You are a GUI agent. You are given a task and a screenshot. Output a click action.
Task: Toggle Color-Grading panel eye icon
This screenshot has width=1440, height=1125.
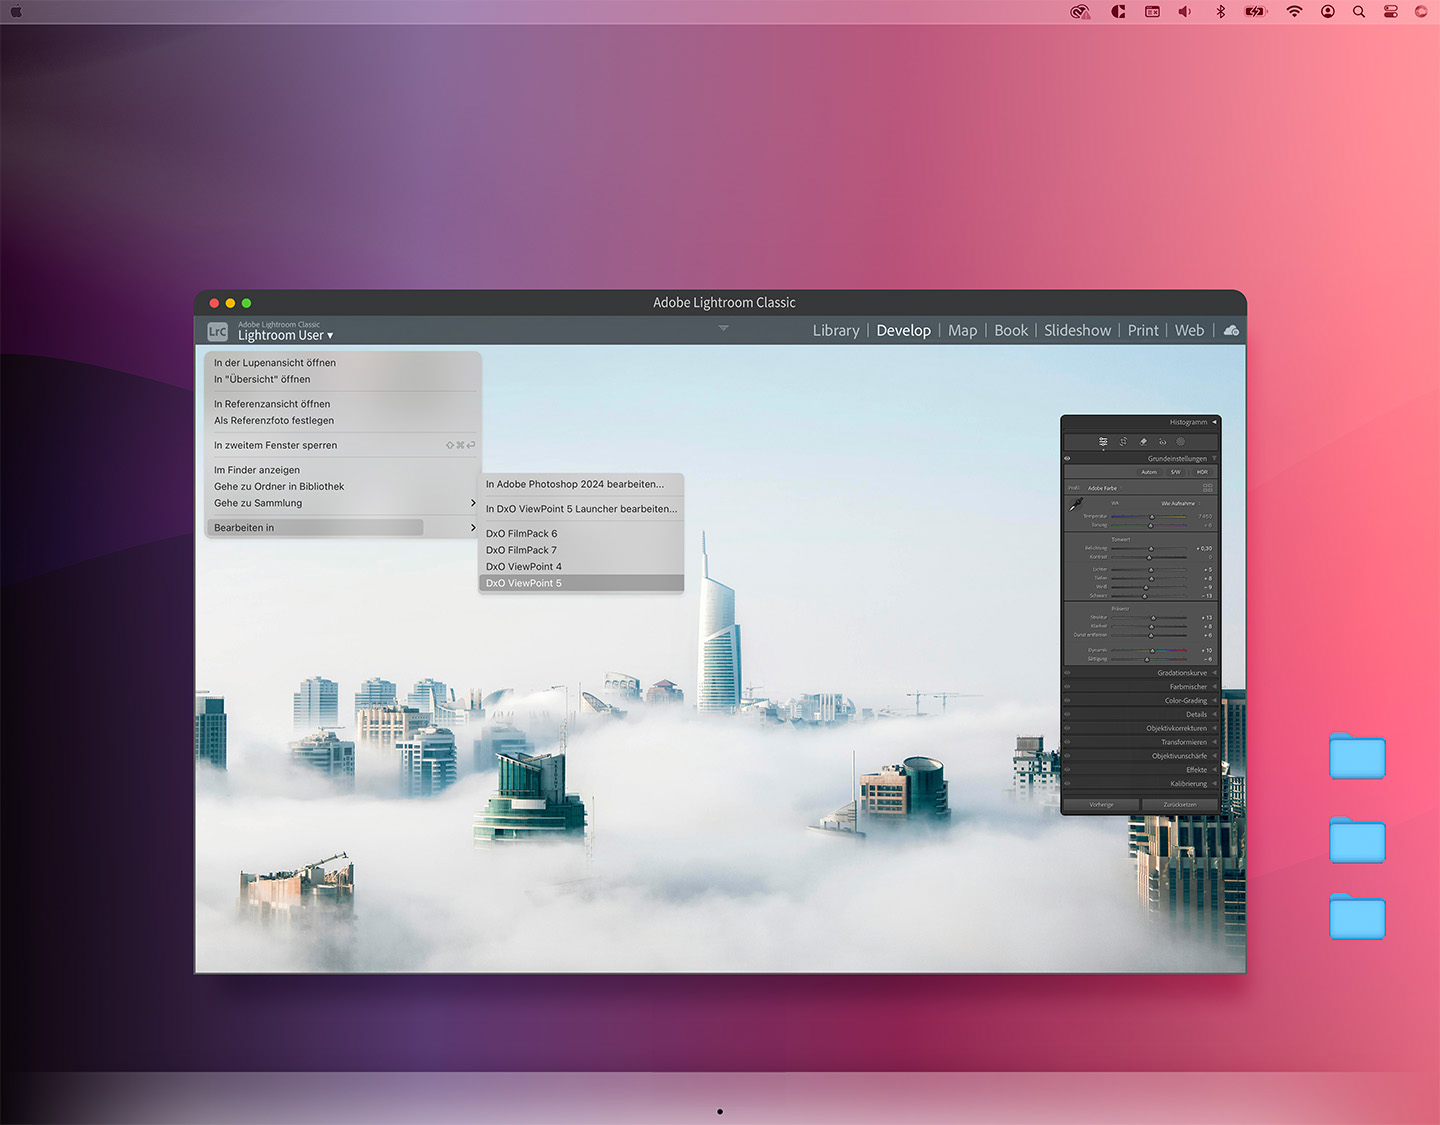point(1067,701)
